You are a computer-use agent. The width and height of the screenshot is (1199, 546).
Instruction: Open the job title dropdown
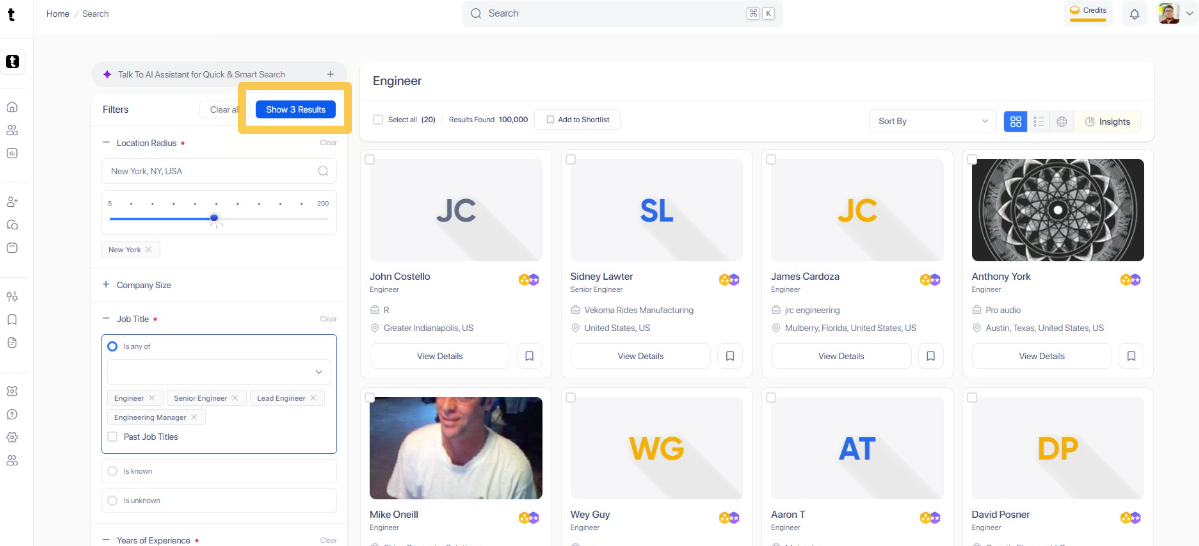pyautogui.click(x=219, y=372)
